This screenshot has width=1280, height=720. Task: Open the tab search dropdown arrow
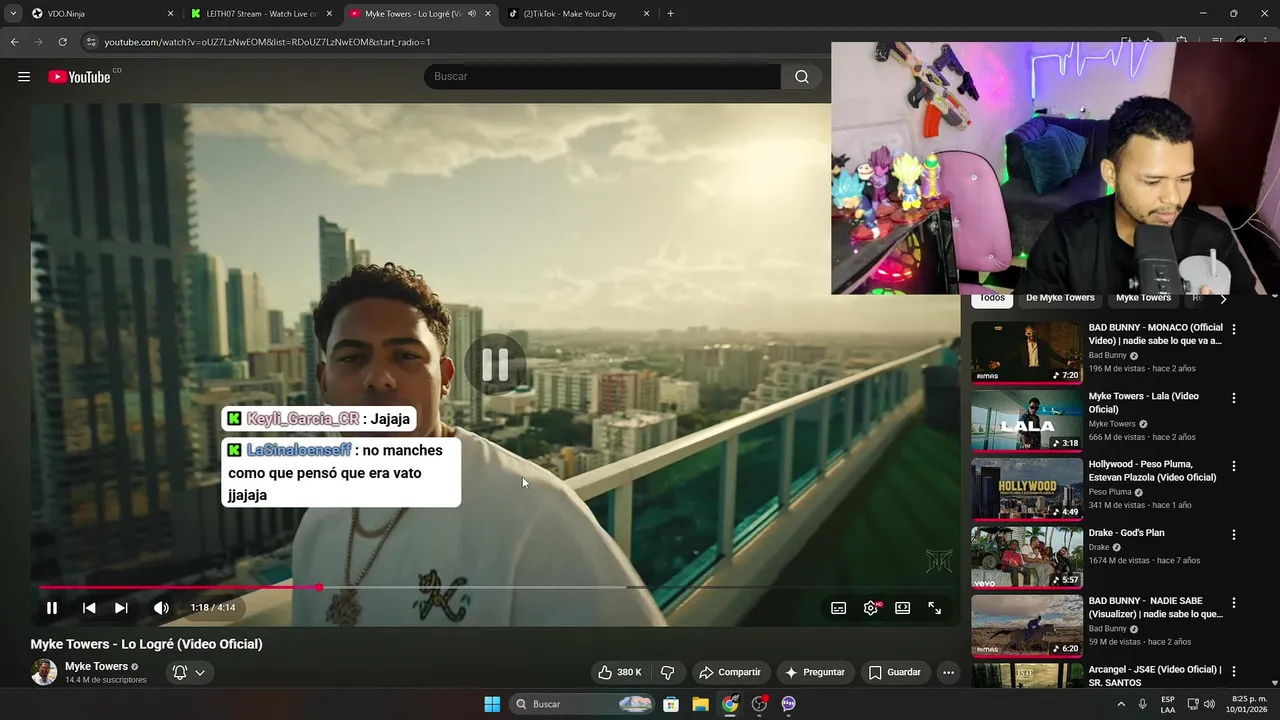tap(13, 14)
